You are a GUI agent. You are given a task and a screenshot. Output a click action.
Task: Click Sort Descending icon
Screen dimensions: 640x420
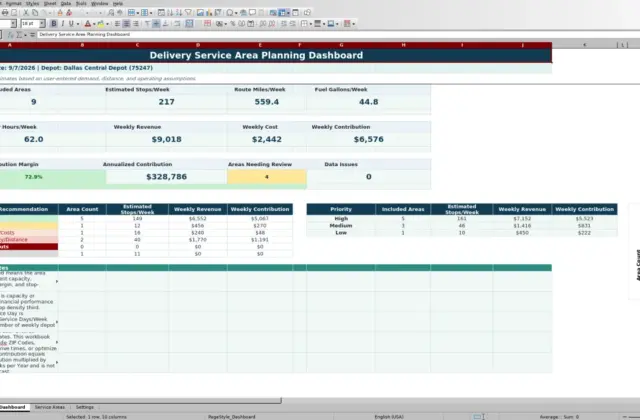pyautogui.click(x=179, y=13)
